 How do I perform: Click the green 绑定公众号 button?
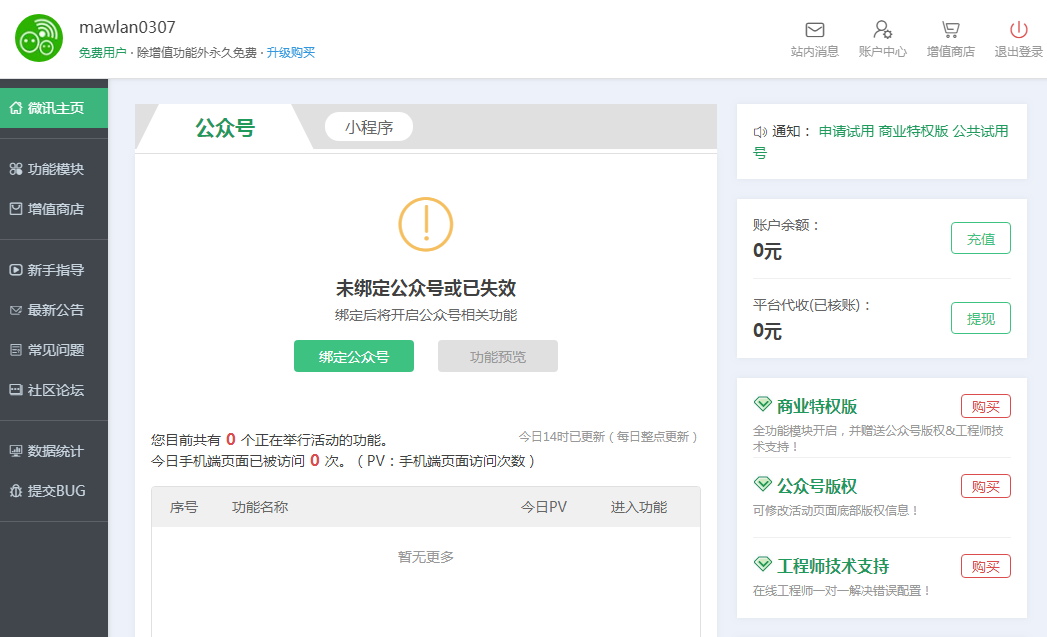coord(353,356)
